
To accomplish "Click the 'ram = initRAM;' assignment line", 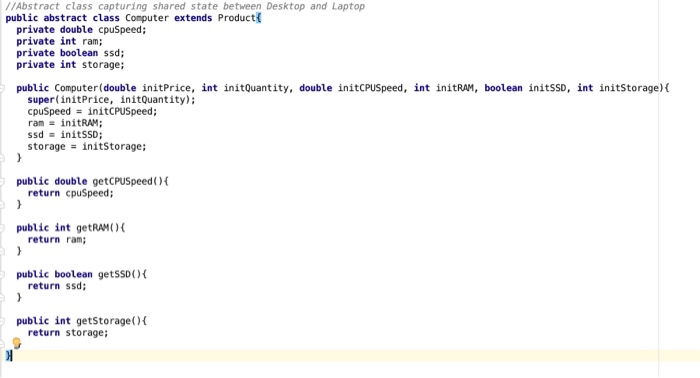I will [65, 123].
